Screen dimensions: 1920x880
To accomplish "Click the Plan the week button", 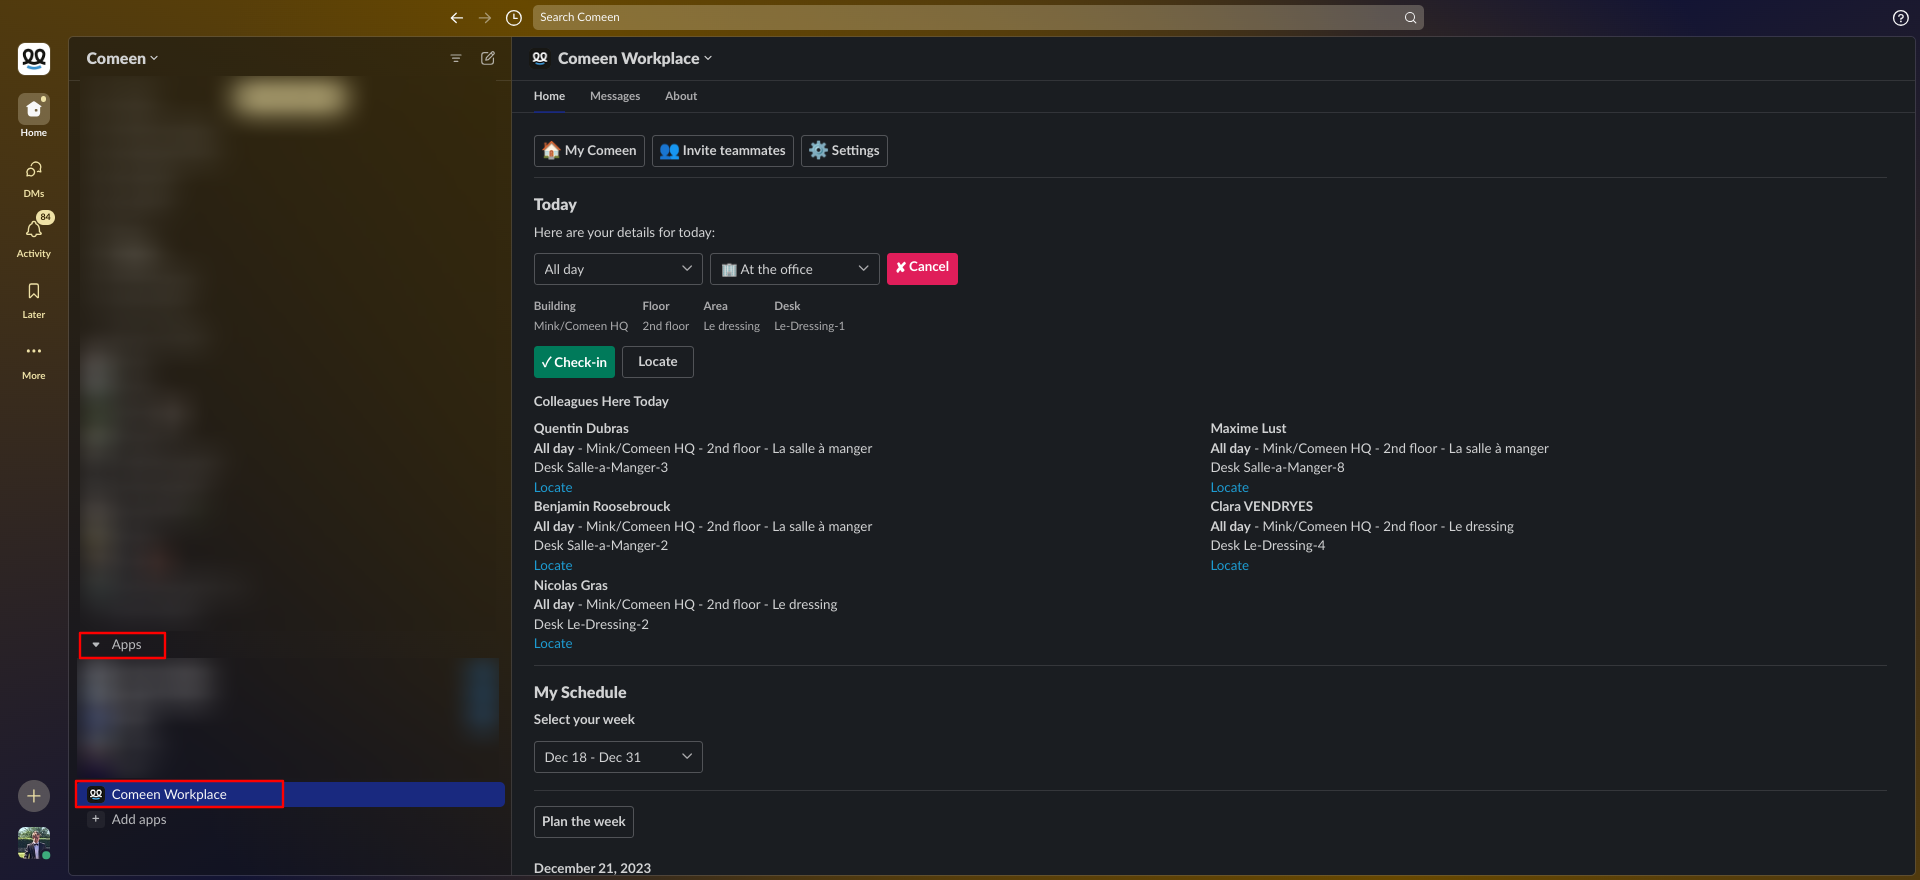I will pyautogui.click(x=584, y=822).
